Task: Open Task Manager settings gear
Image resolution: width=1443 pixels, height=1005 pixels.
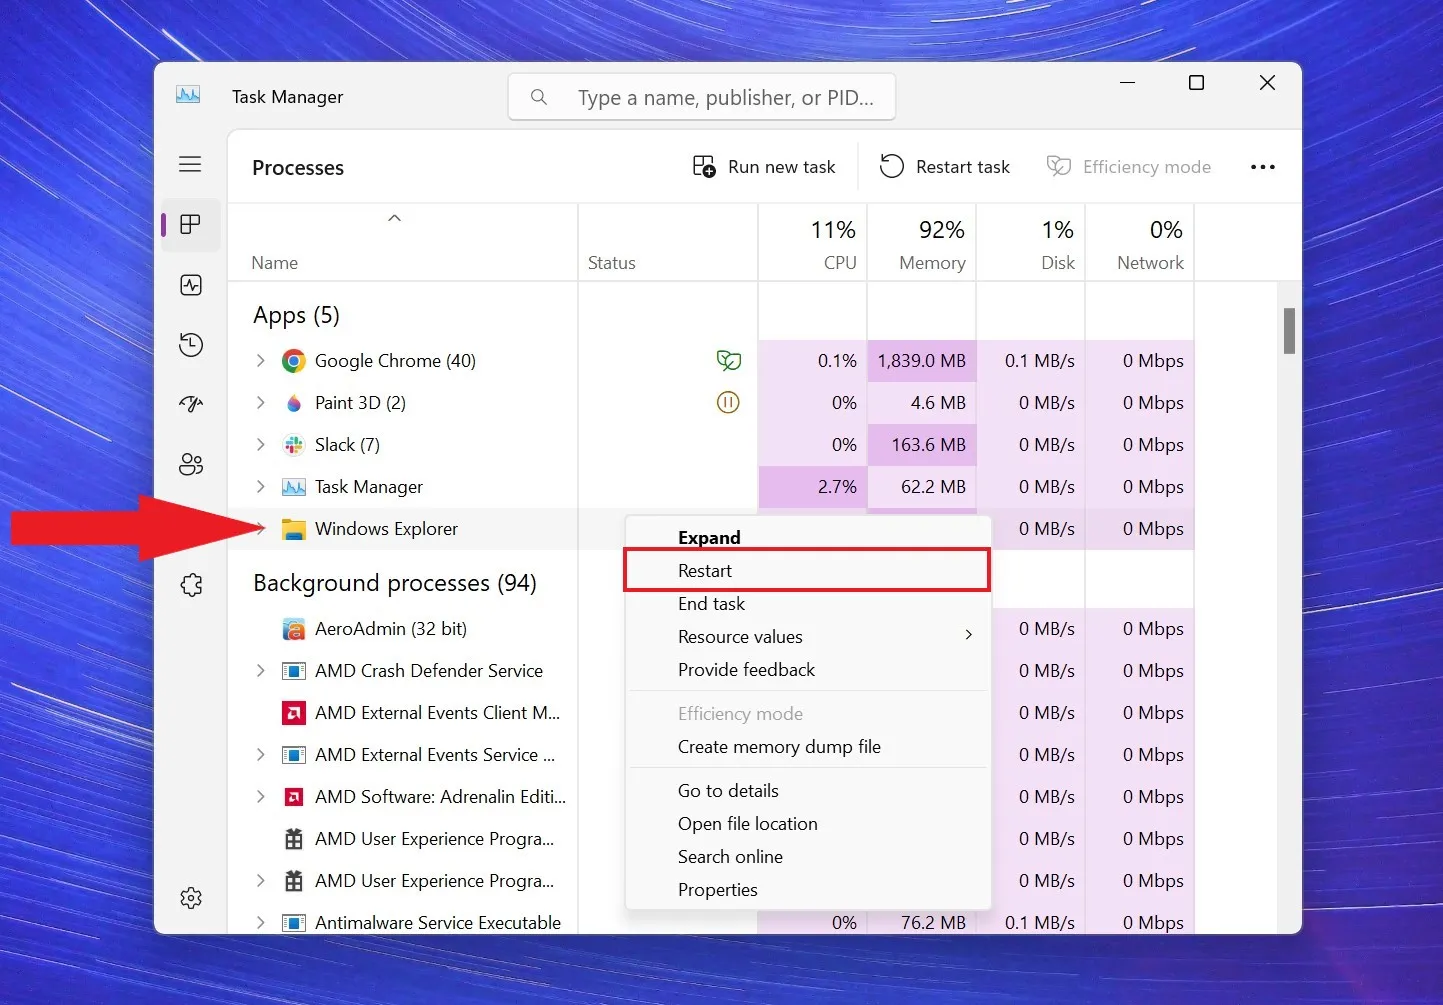Action: [191, 898]
